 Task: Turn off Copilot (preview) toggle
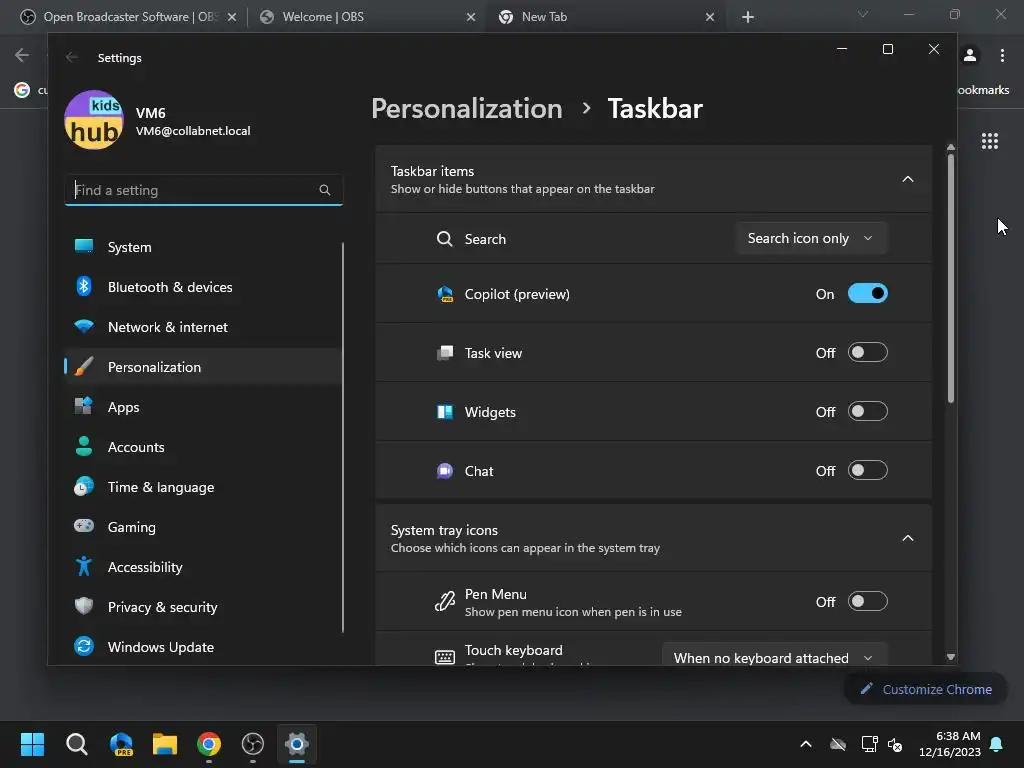point(867,293)
